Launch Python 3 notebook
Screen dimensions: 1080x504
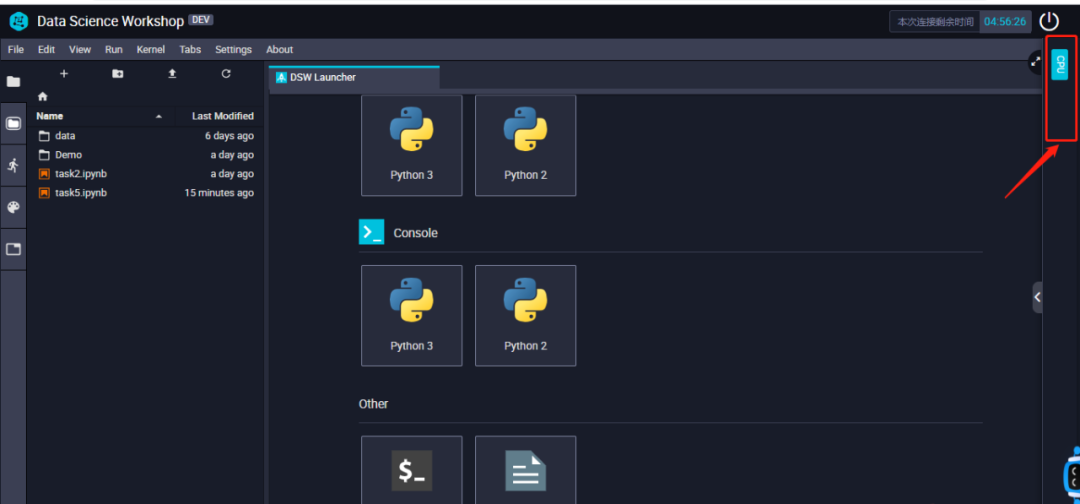click(412, 145)
